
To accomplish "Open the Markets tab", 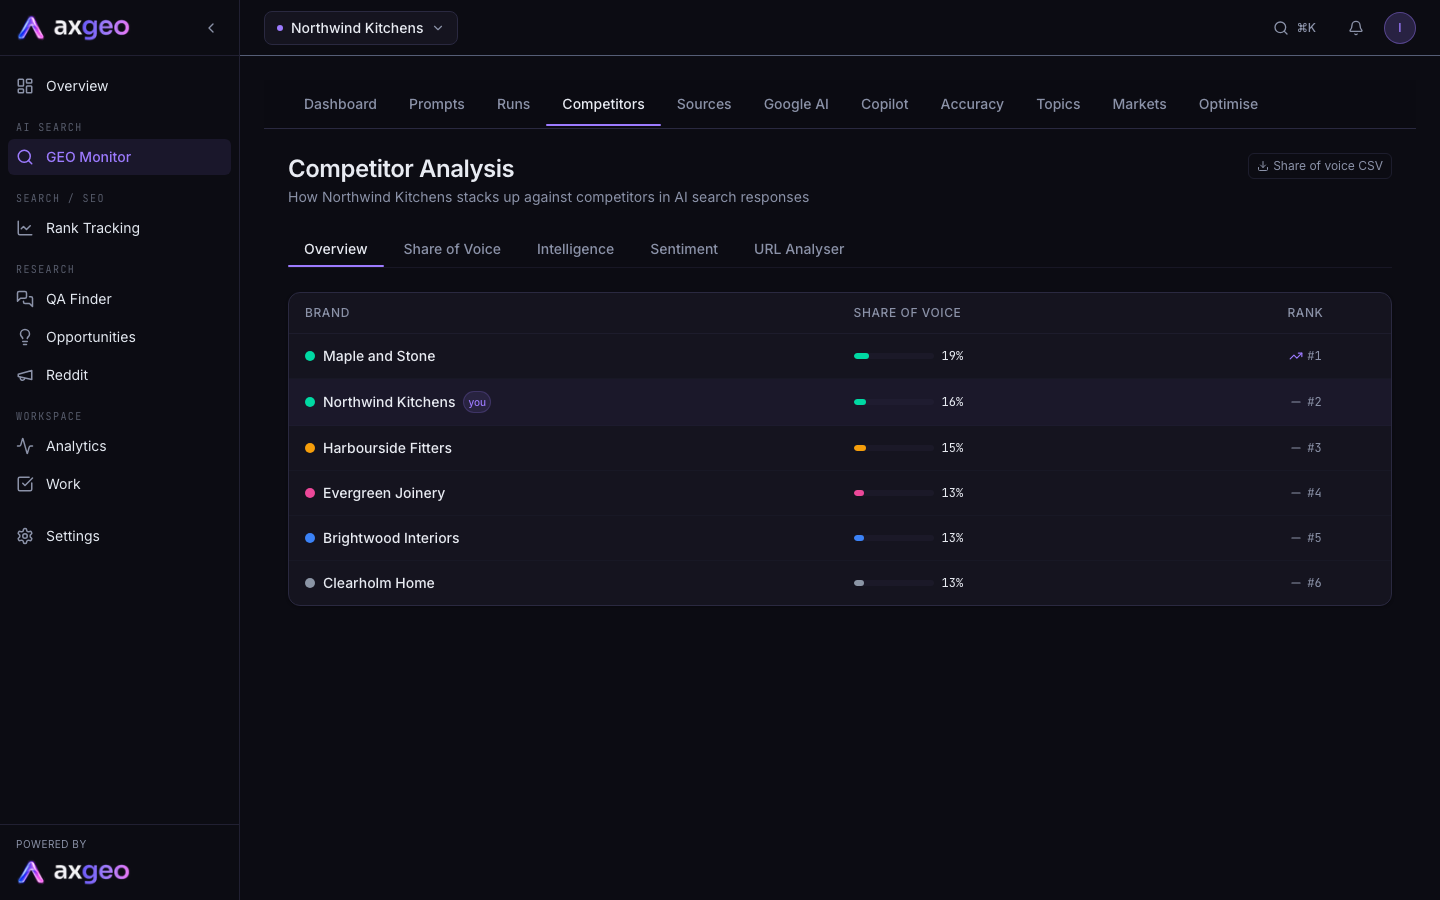I will click(1139, 104).
